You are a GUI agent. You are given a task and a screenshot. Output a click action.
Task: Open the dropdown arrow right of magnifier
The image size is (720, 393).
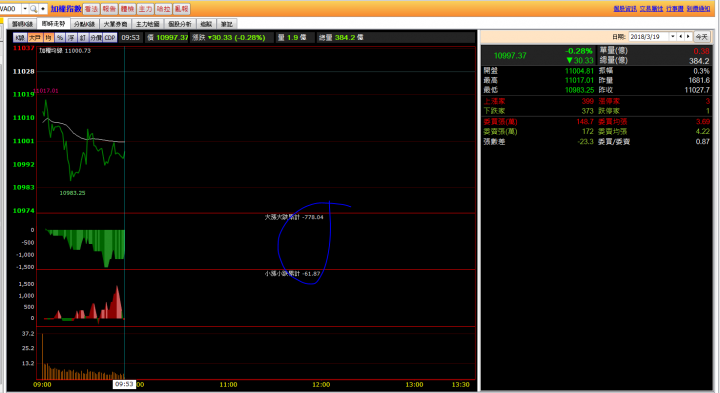pos(43,9)
